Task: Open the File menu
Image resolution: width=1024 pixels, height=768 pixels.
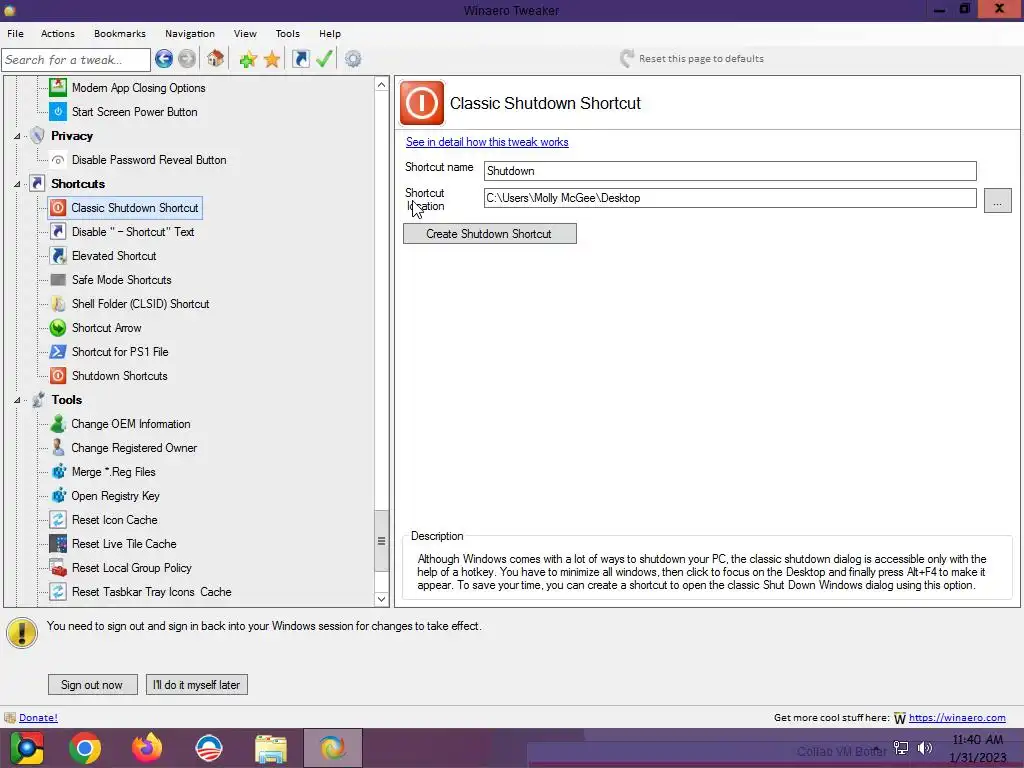Action: tap(15, 33)
